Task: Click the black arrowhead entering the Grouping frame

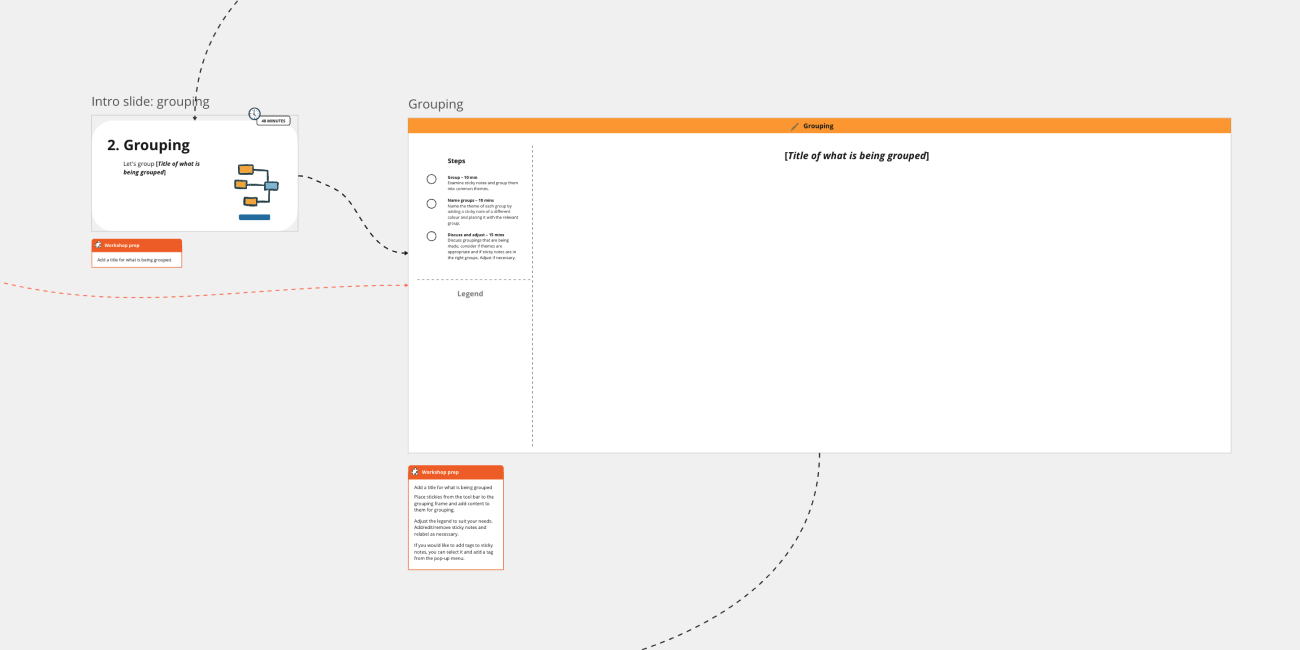Action: coord(404,253)
